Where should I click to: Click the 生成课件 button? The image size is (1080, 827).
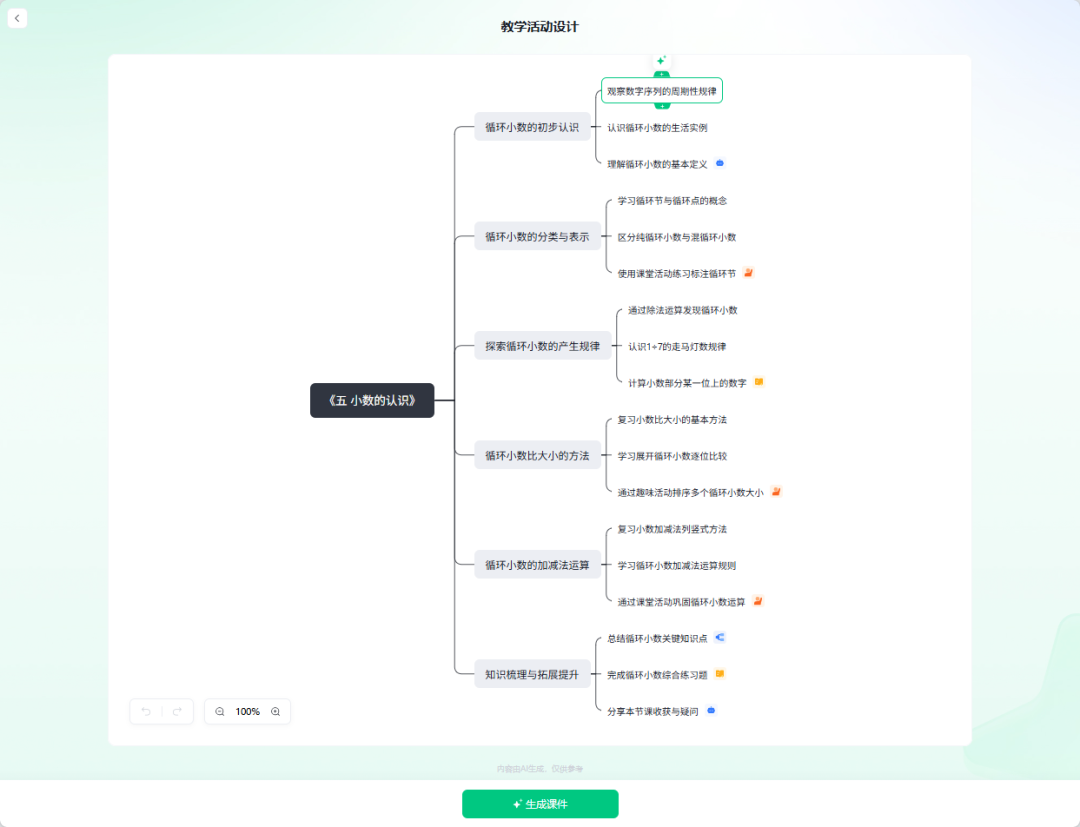[x=540, y=804]
